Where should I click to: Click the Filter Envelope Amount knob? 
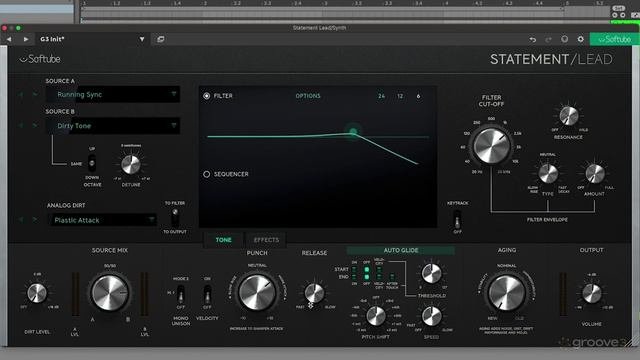(595, 173)
